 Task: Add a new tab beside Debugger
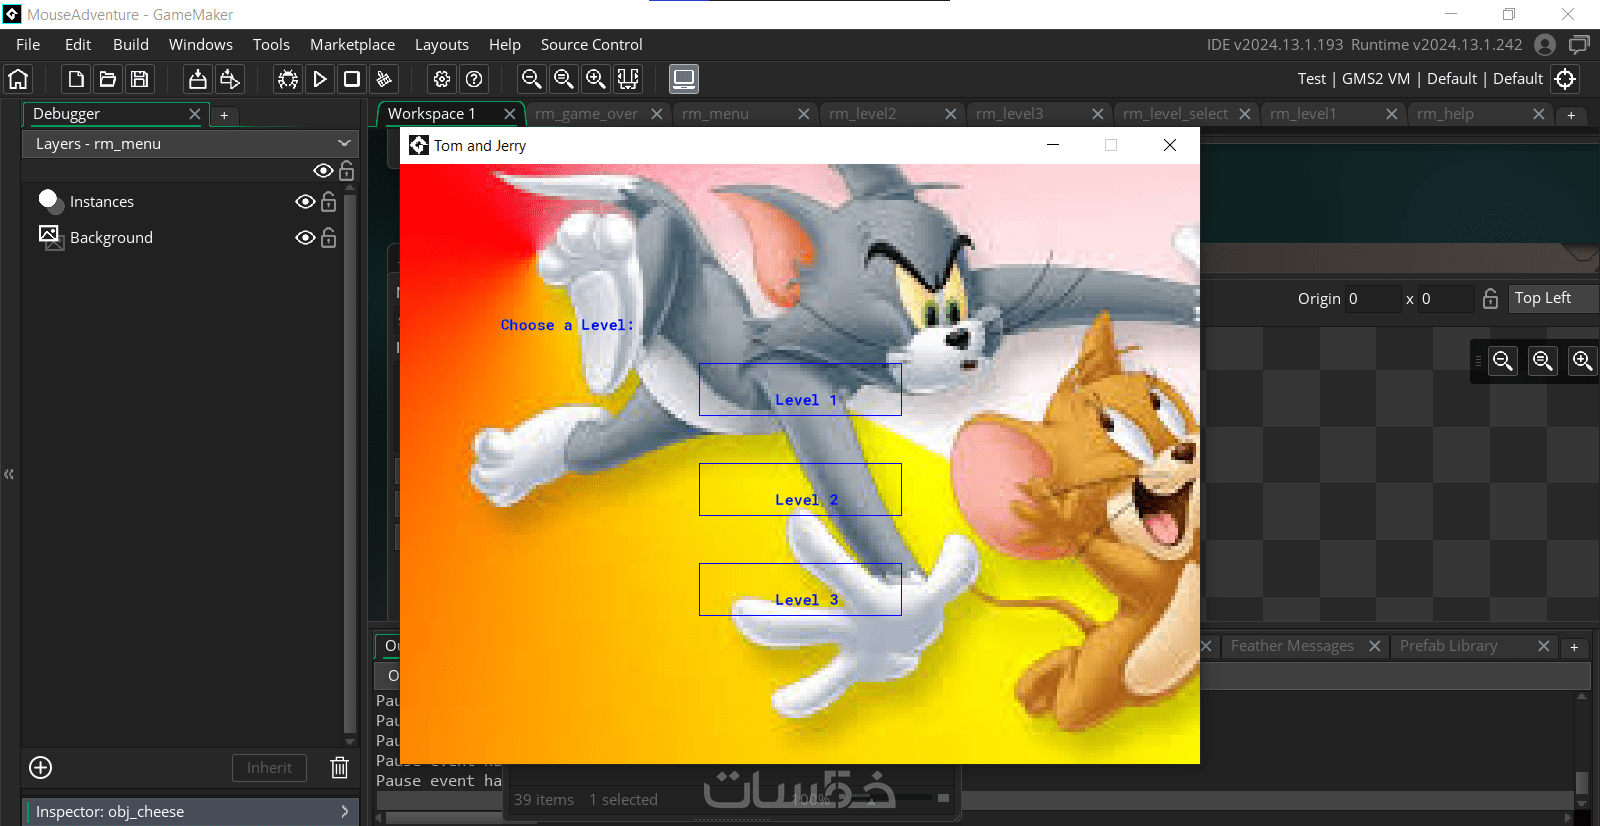coord(224,115)
